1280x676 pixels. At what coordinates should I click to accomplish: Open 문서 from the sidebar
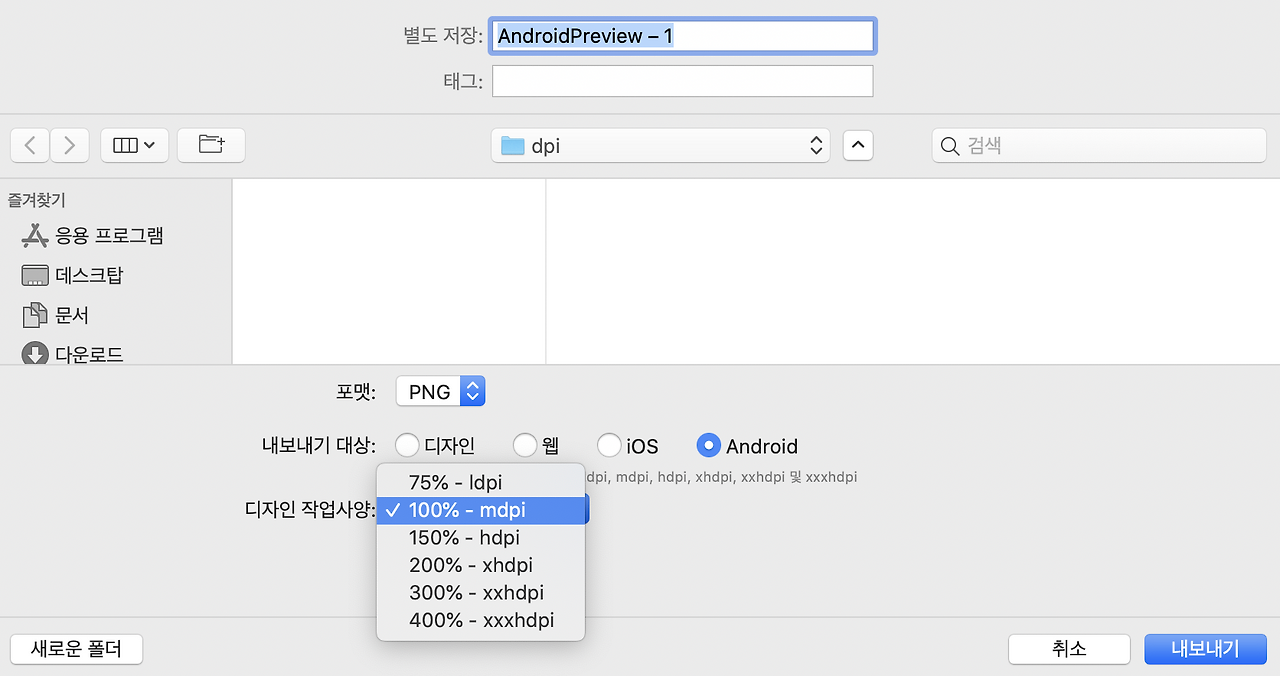coord(67,314)
